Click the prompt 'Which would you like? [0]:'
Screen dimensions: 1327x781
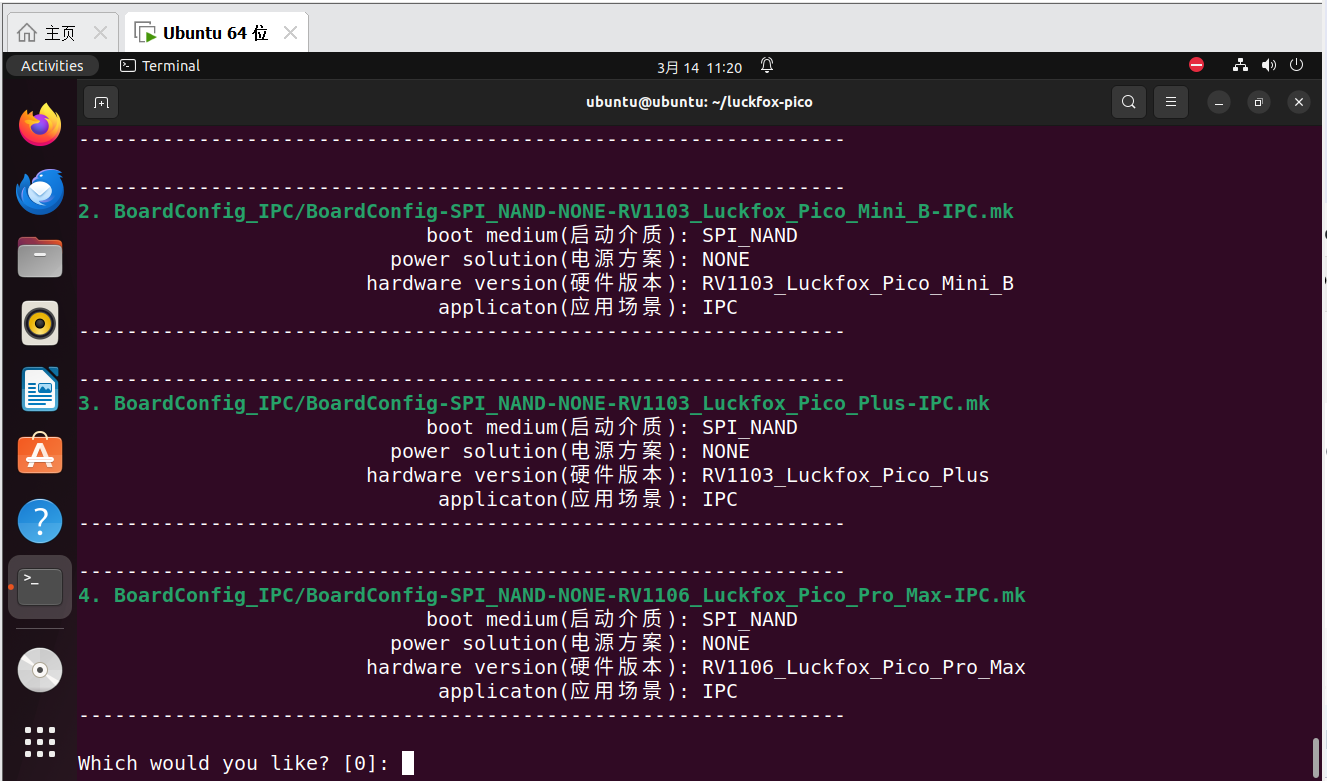[x=234, y=763]
